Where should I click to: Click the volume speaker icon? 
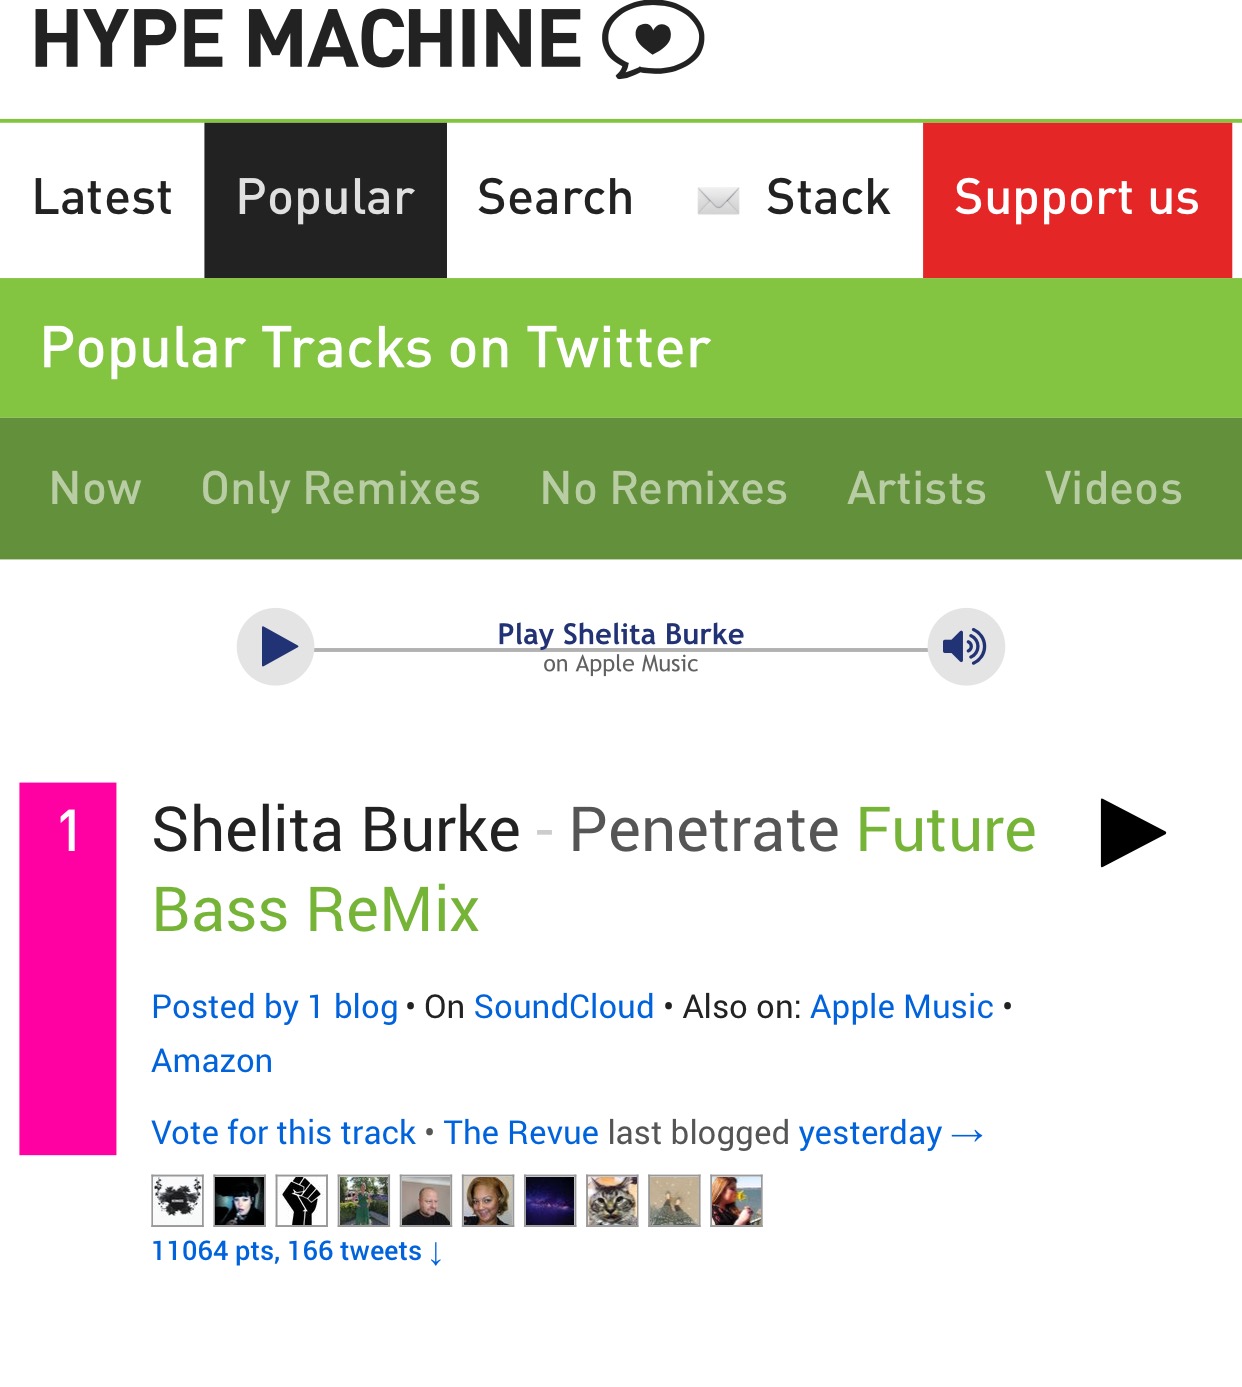click(x=963, y=647)
